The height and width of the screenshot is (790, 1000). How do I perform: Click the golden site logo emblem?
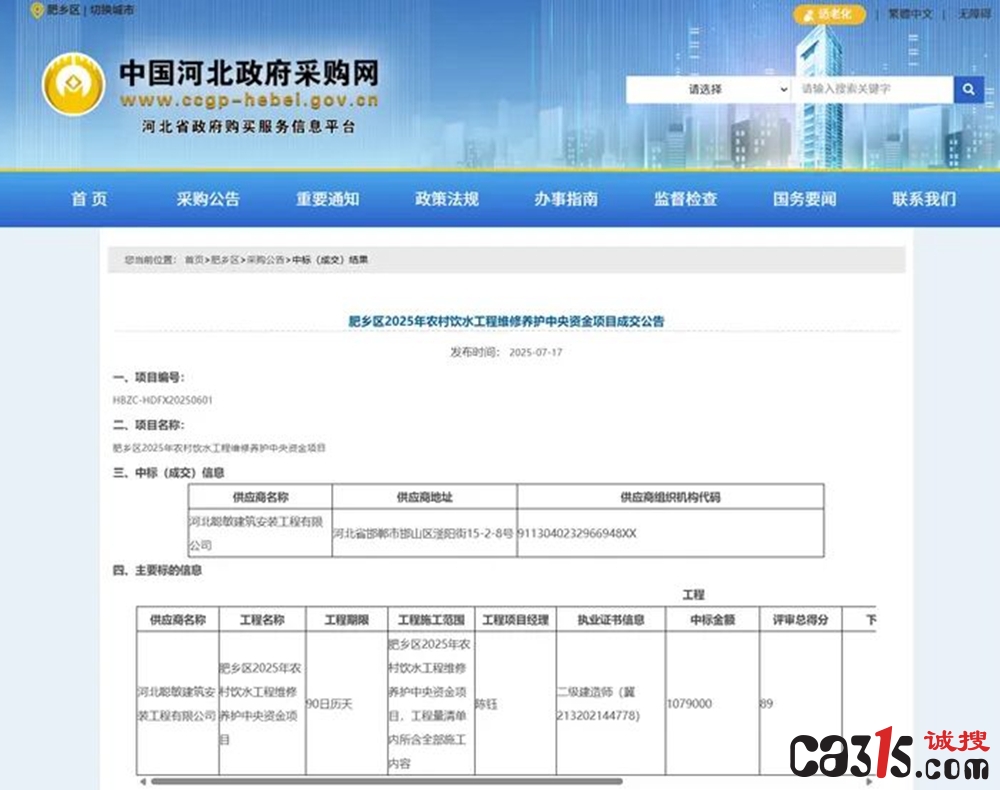click(74, 84)
